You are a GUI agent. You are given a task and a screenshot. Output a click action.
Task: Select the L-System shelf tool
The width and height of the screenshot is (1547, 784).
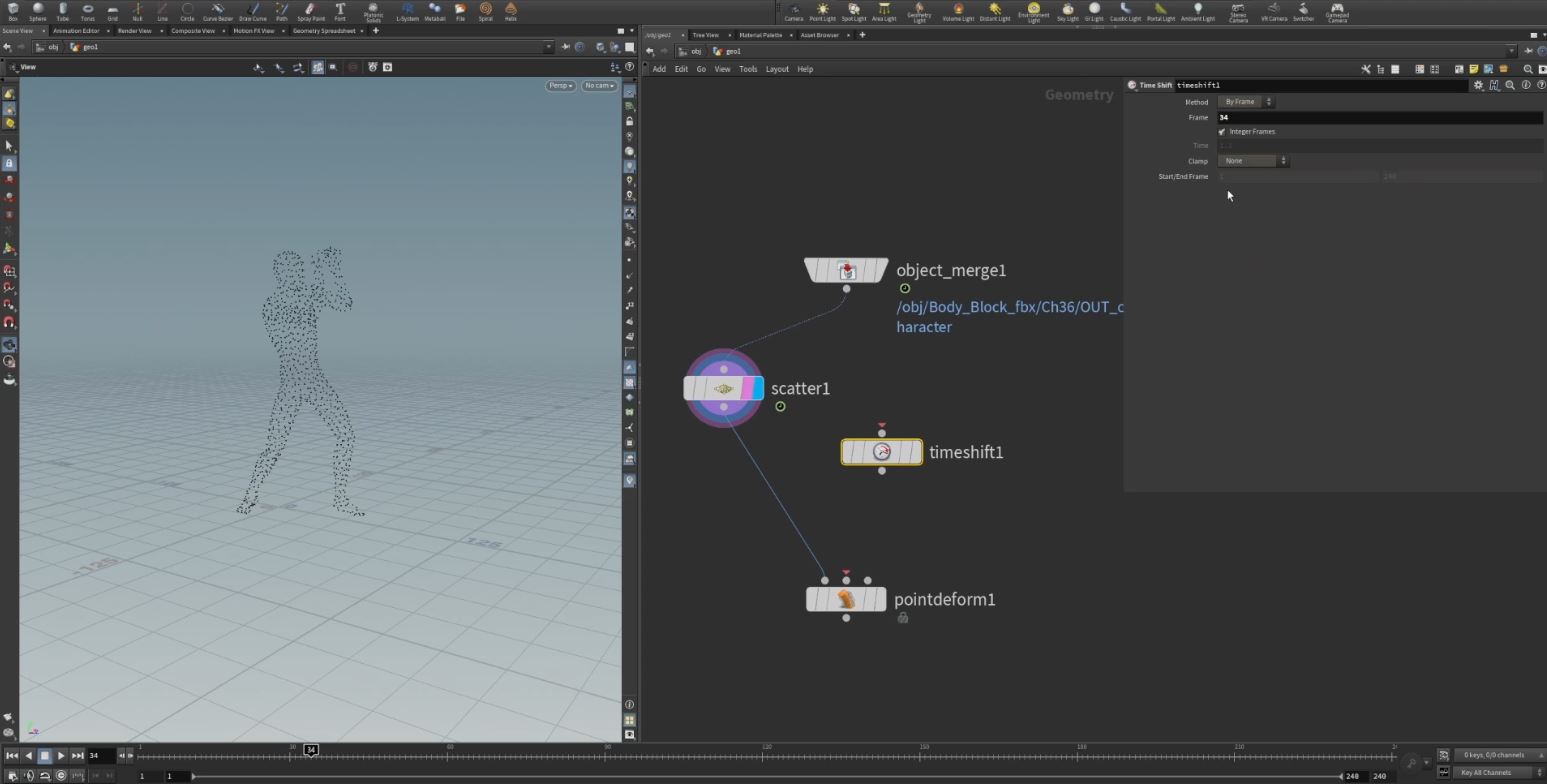click(x=407, y=12)
